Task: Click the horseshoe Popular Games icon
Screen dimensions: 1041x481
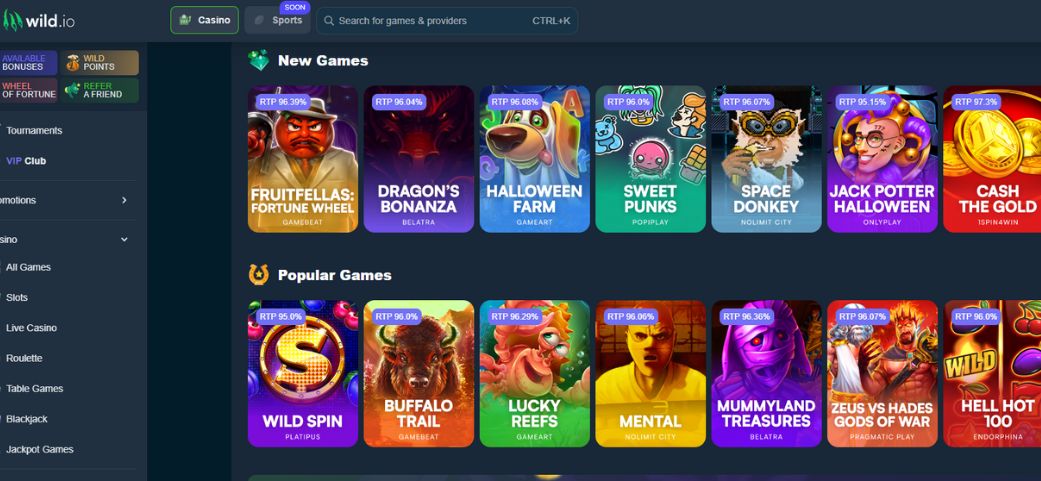Action: click(258, 275)
